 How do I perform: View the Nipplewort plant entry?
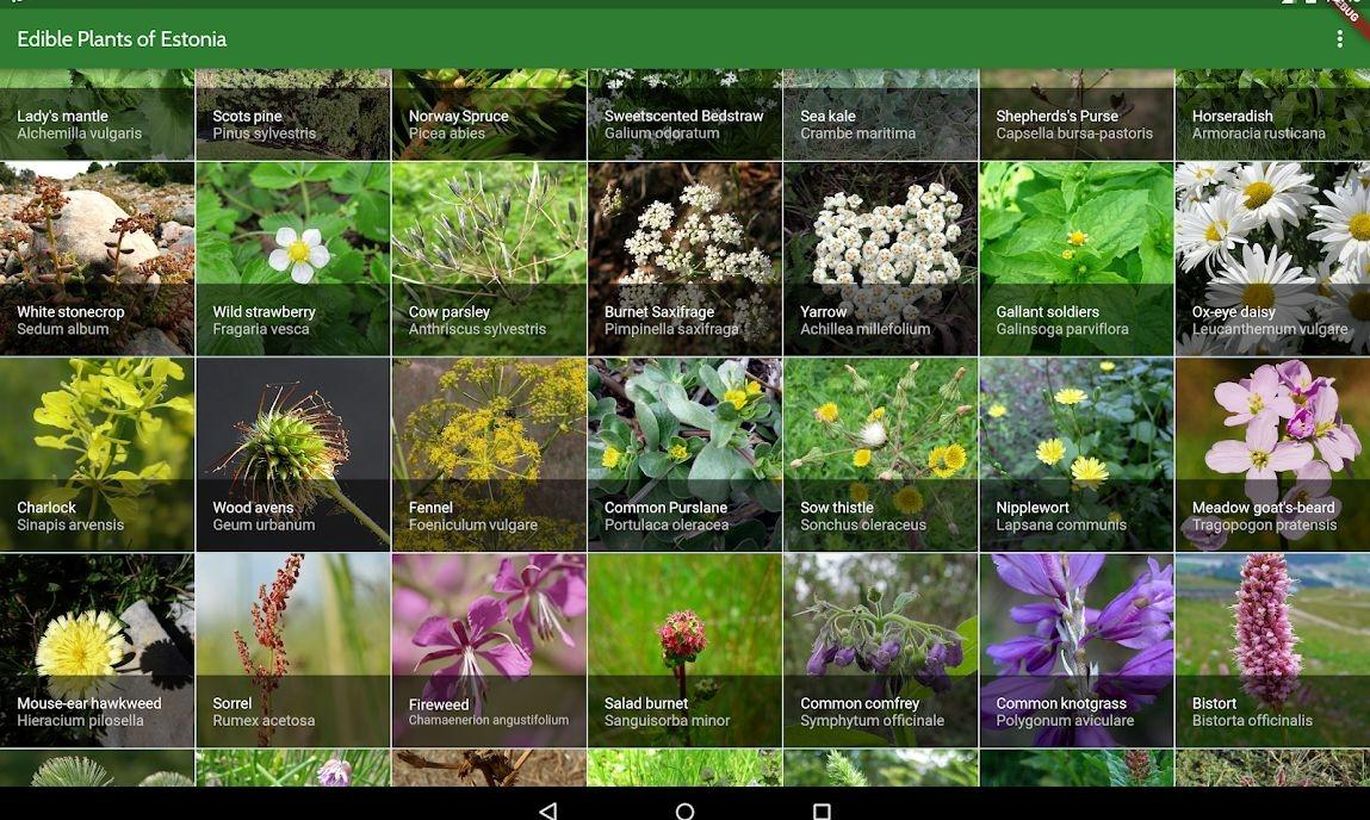click(1077, 455)
